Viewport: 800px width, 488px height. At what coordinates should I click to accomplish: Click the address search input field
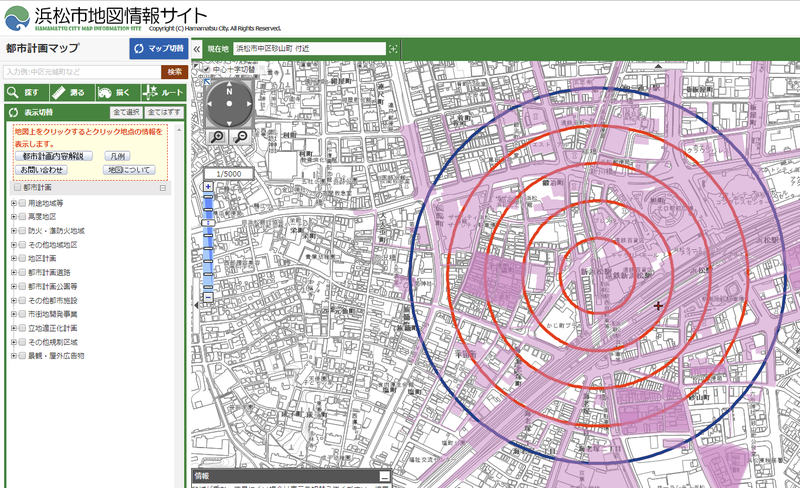81,72
